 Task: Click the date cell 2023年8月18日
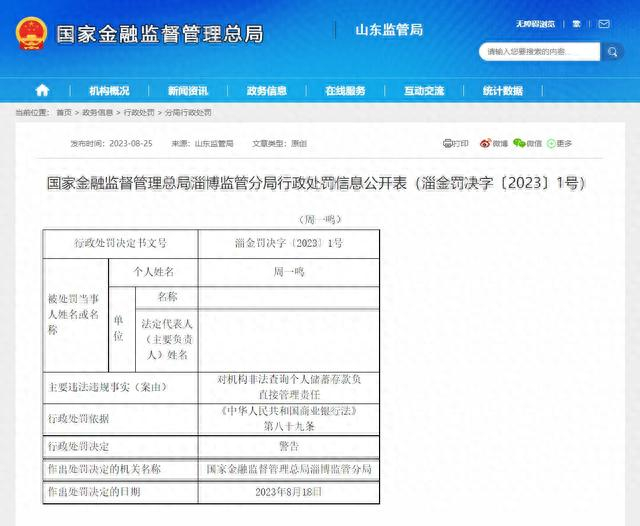289,492
